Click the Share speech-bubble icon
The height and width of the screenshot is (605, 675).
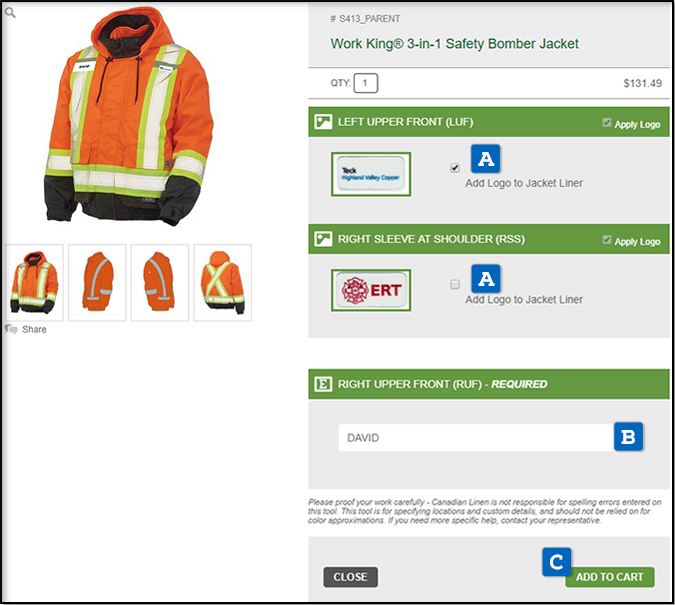[11, 329]
